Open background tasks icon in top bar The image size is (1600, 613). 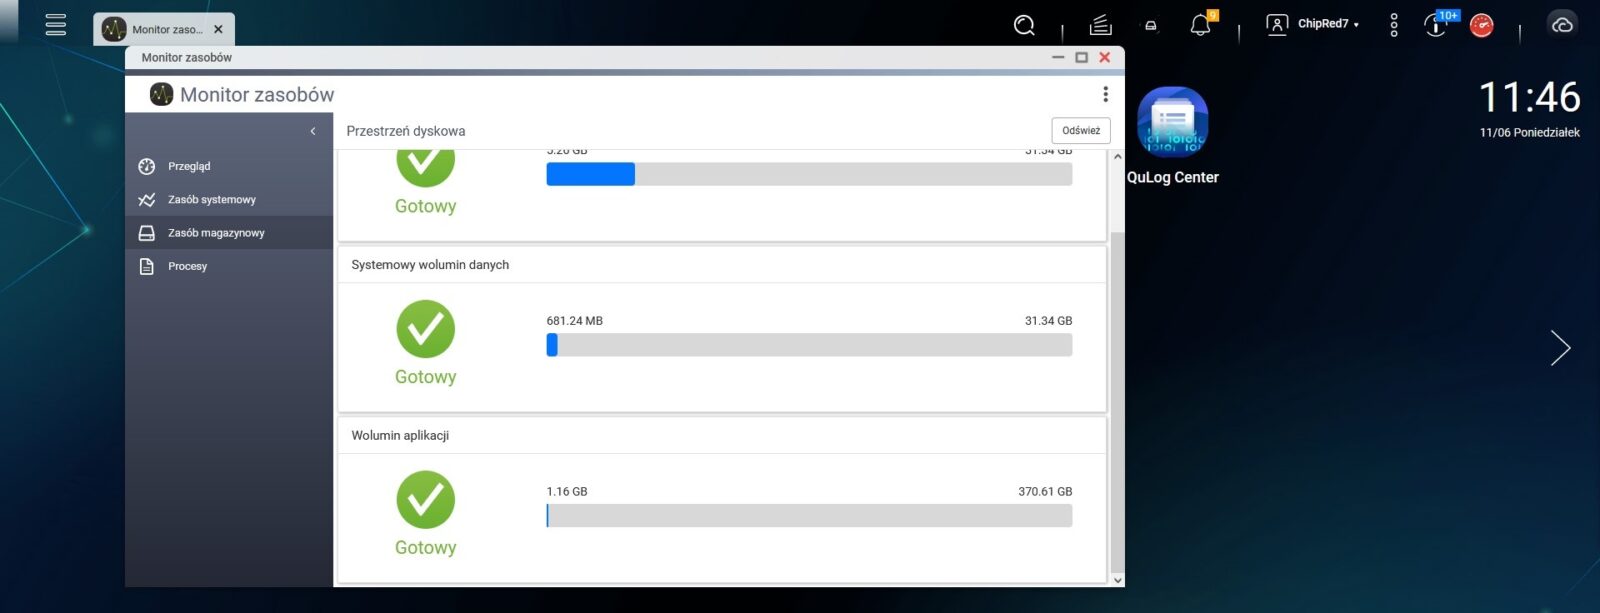1100,25
